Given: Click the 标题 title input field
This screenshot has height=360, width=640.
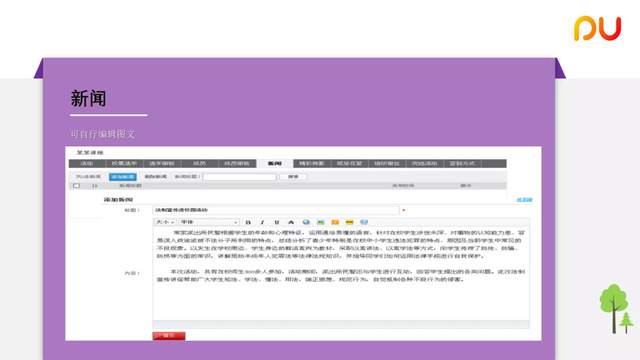Looking at the screenshot, I should click(276, 210).
